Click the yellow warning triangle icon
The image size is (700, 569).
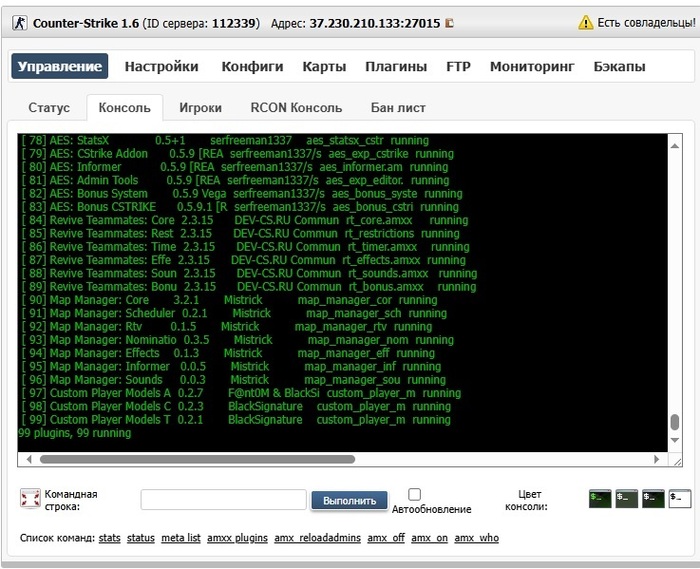pos(586,22)
